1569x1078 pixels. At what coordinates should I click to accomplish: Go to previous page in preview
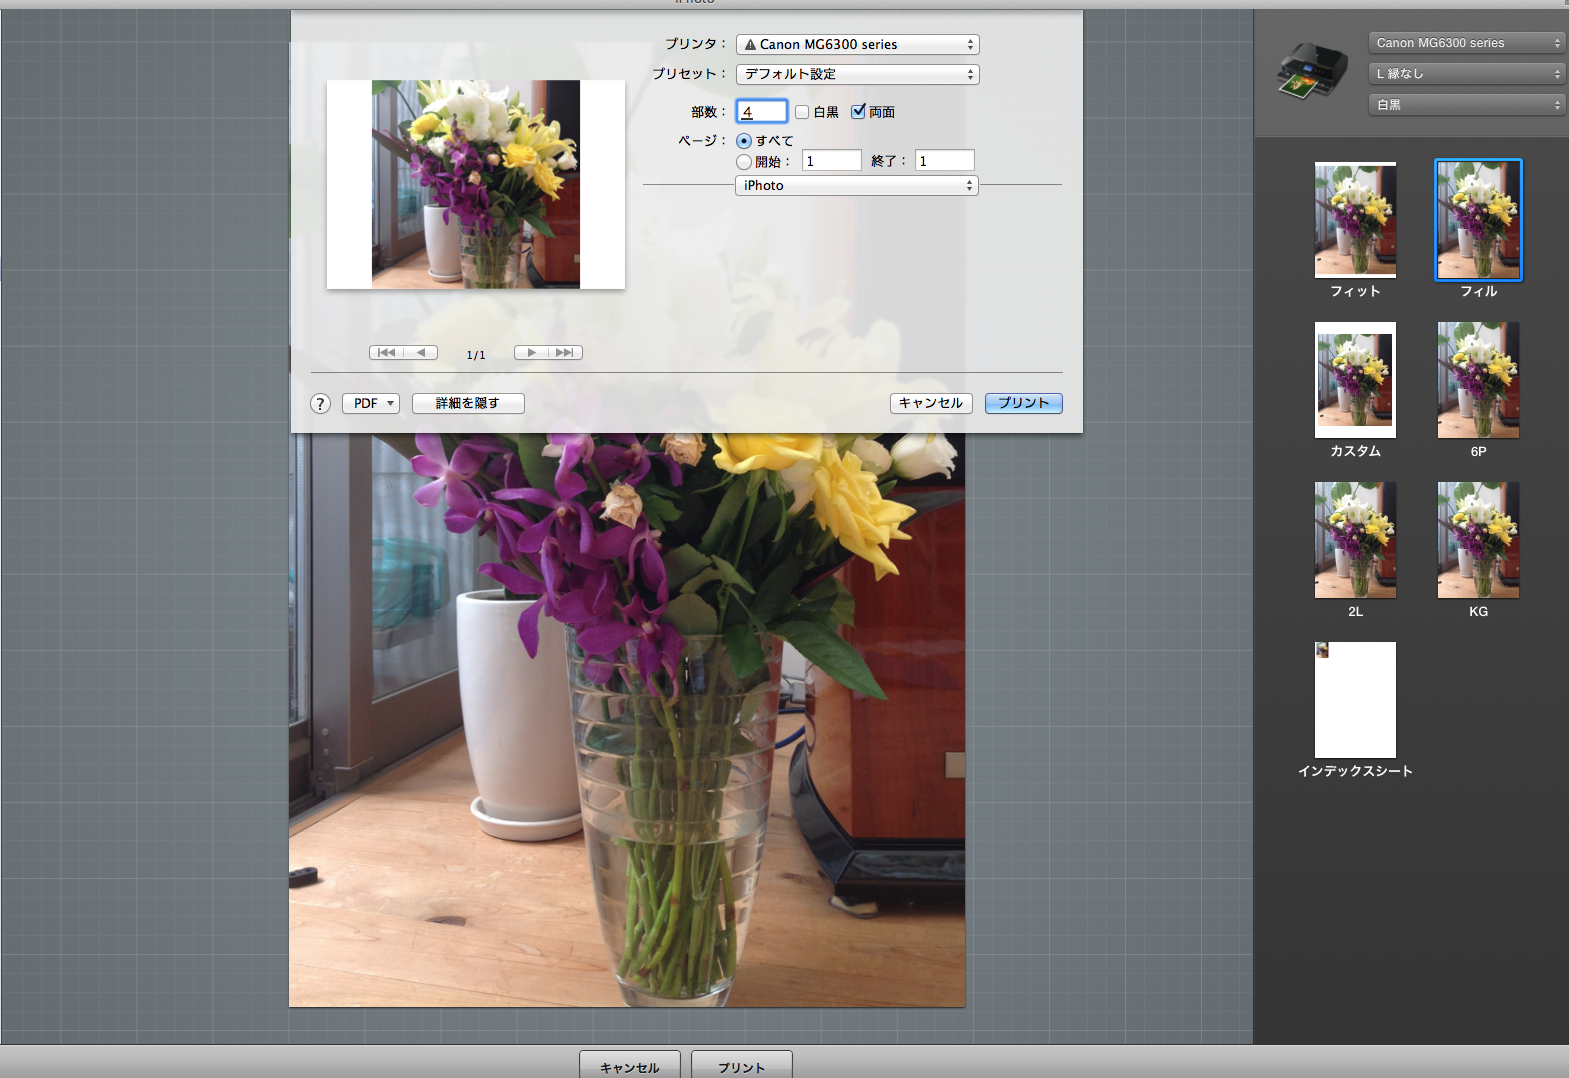pyautogui.click(x=421, y=353)
